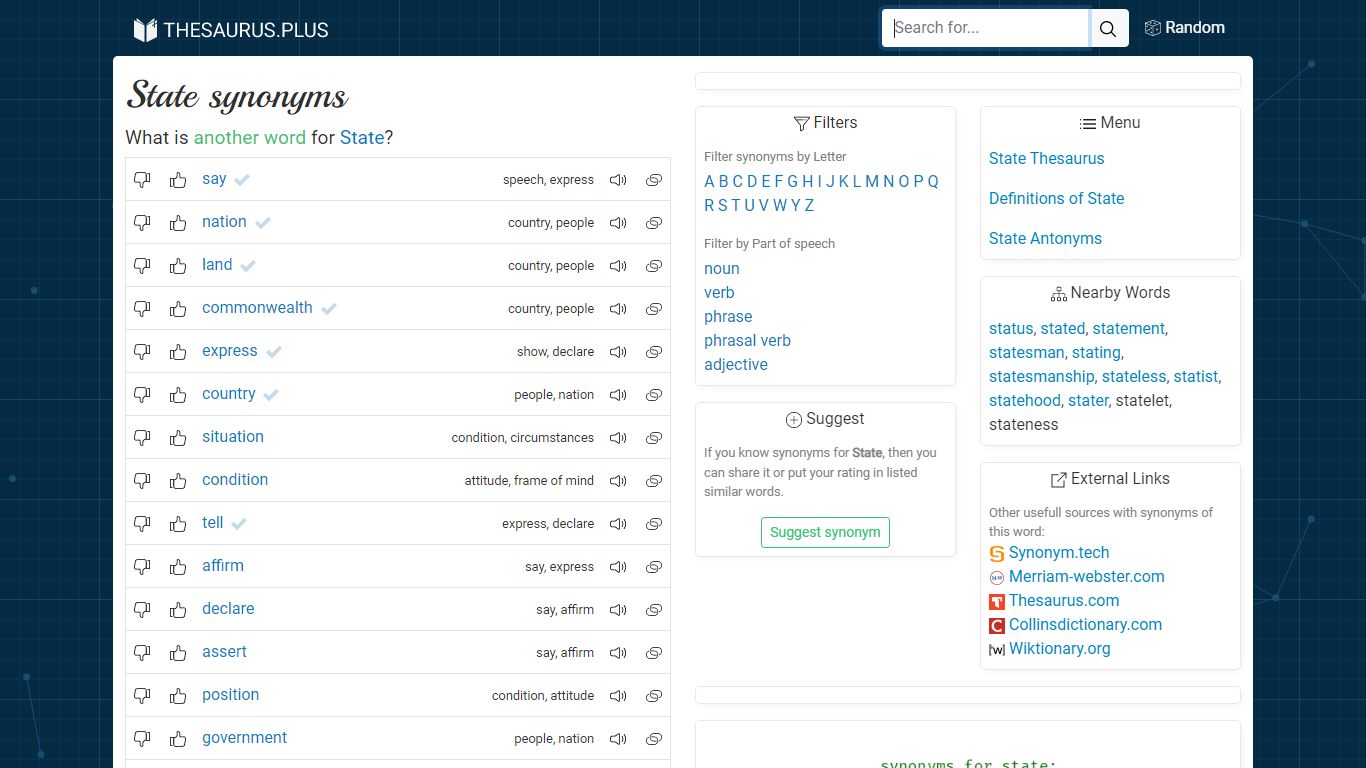Filter by phrasal verb

[747, 340]
